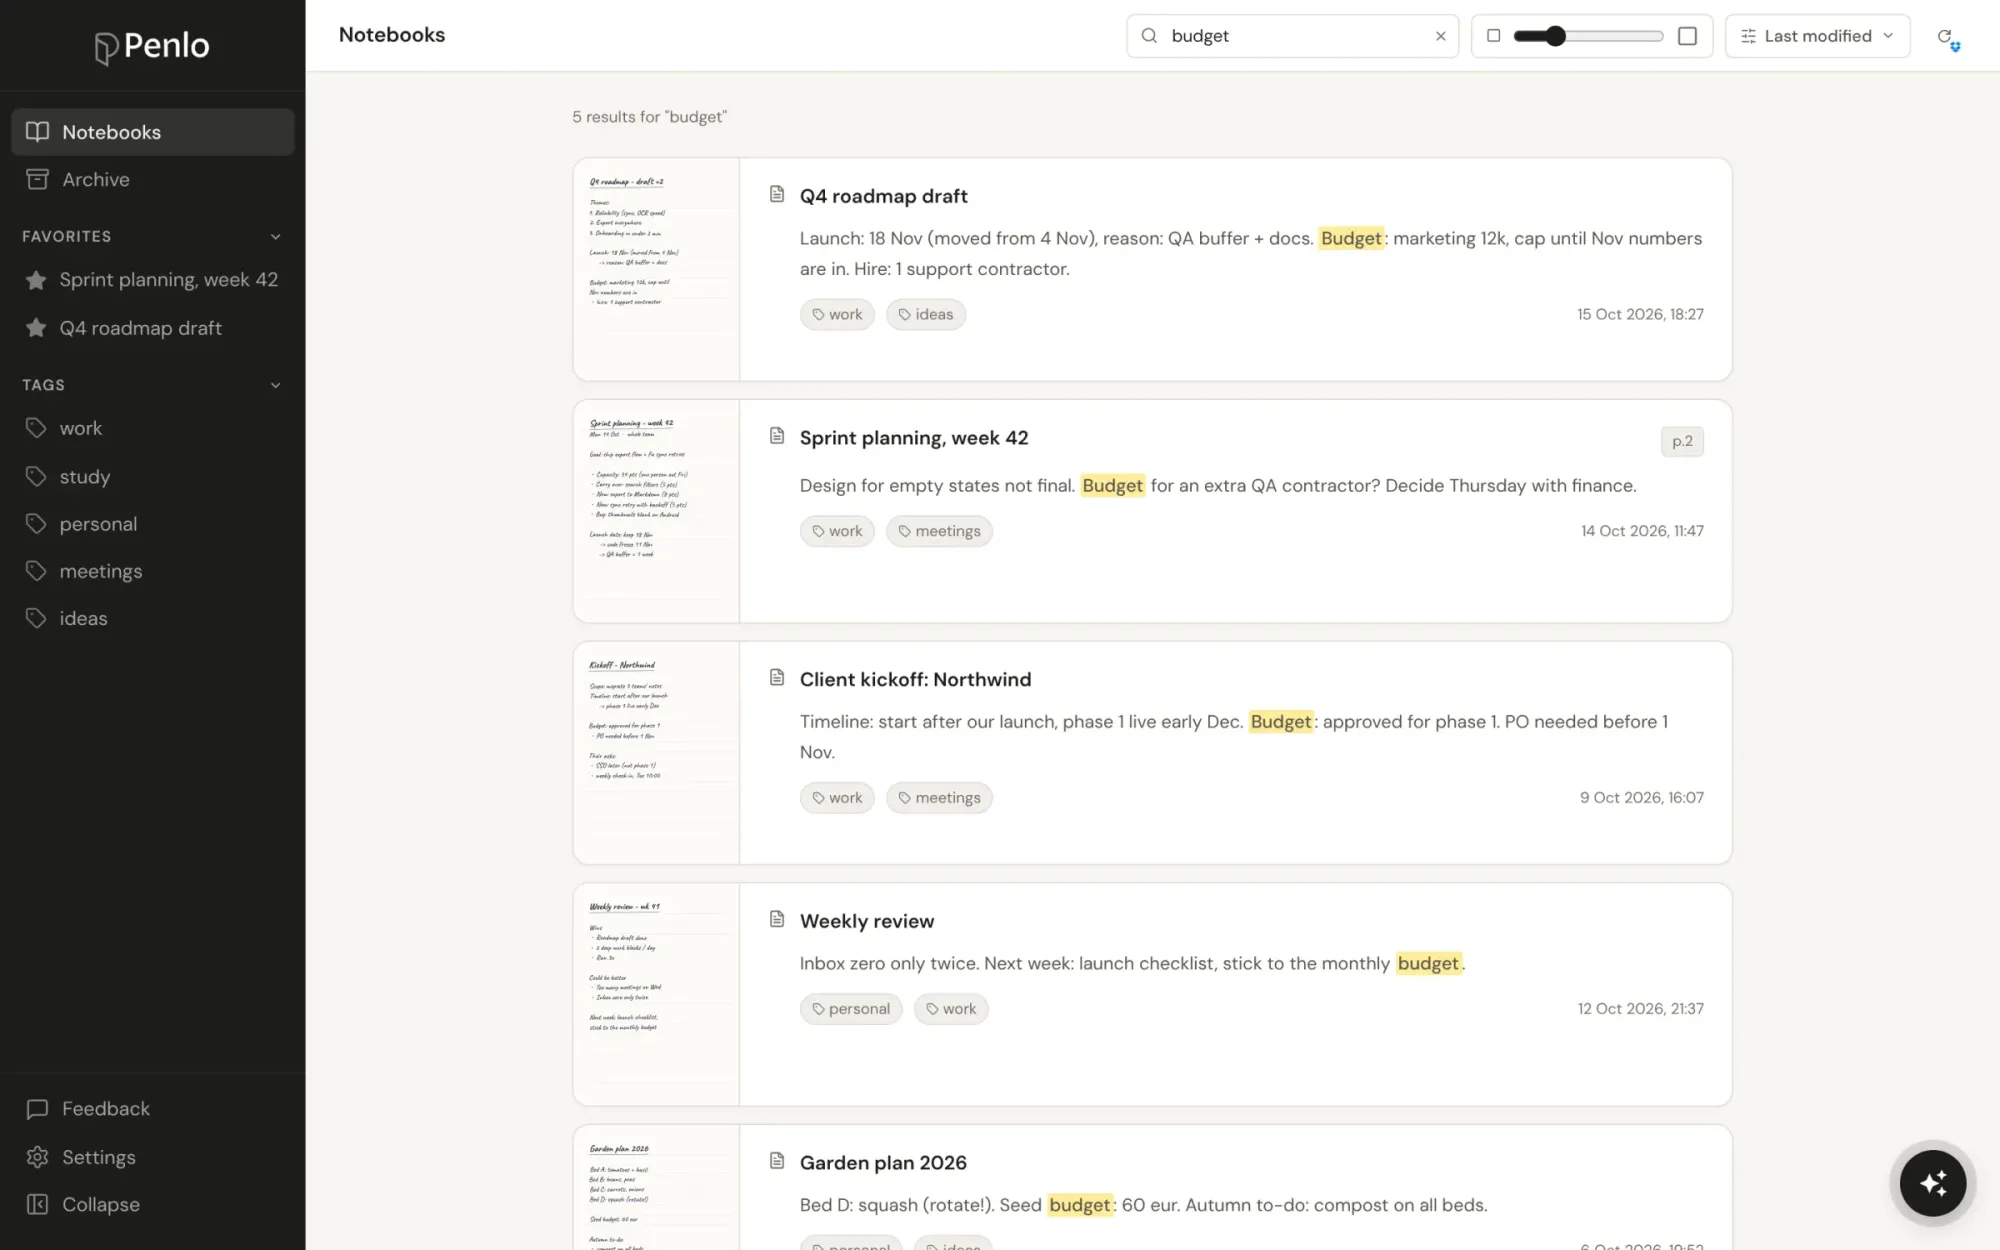
Task: Click the work tag chip on Client kickoff
Action: point(837,798)
